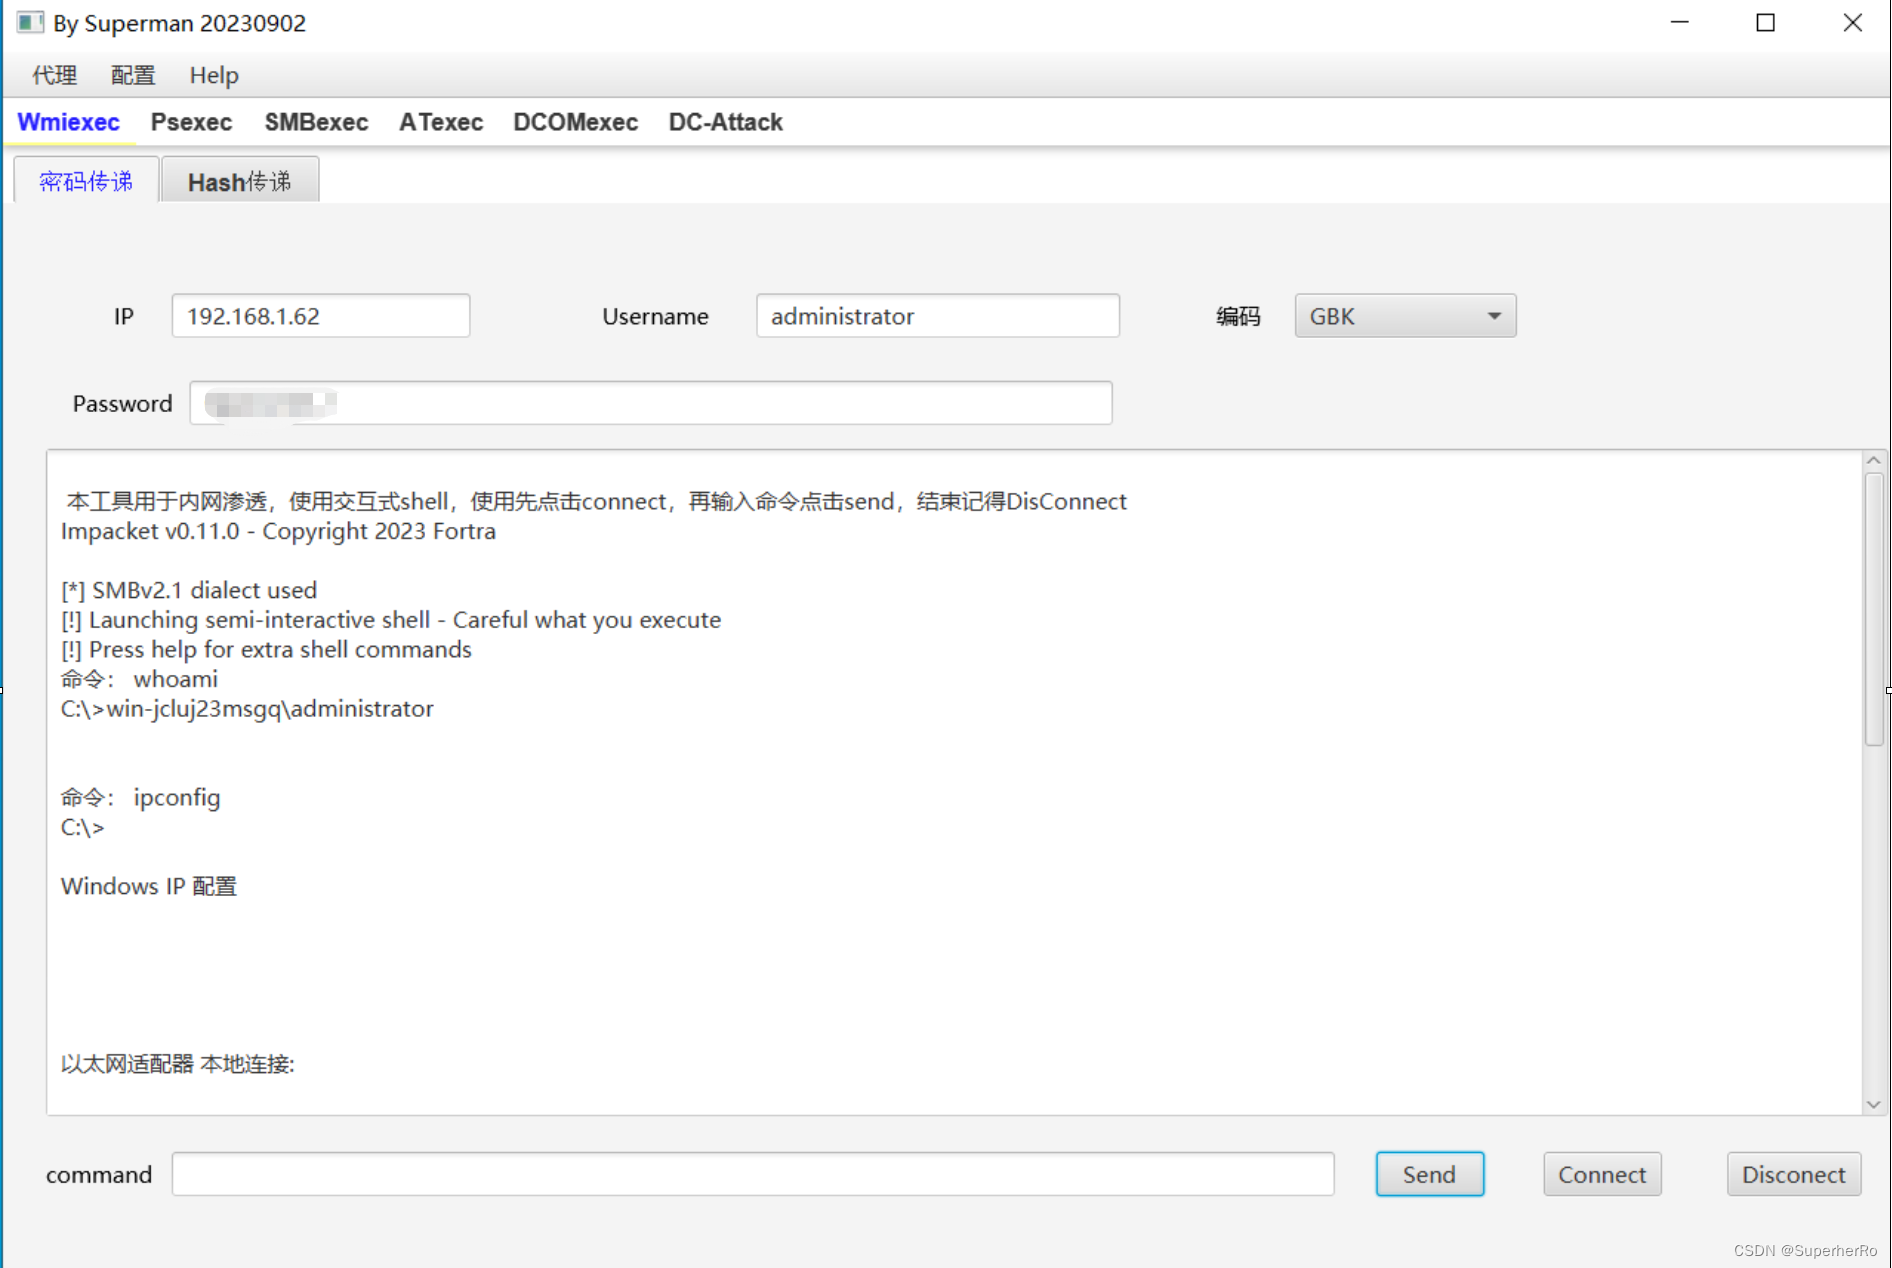This screenshot has height=1268, width=1892.
Task: Click the Send button
Action: pyautogui.click(x=1429, y=1174)
